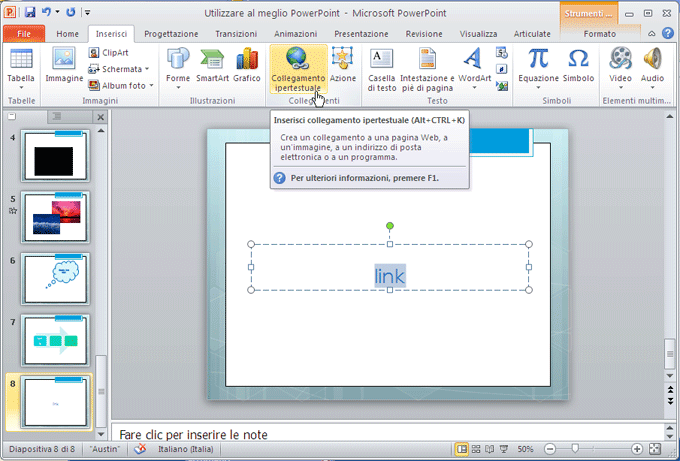Click the zoom in plus button
680x461 pixels.
637,449
